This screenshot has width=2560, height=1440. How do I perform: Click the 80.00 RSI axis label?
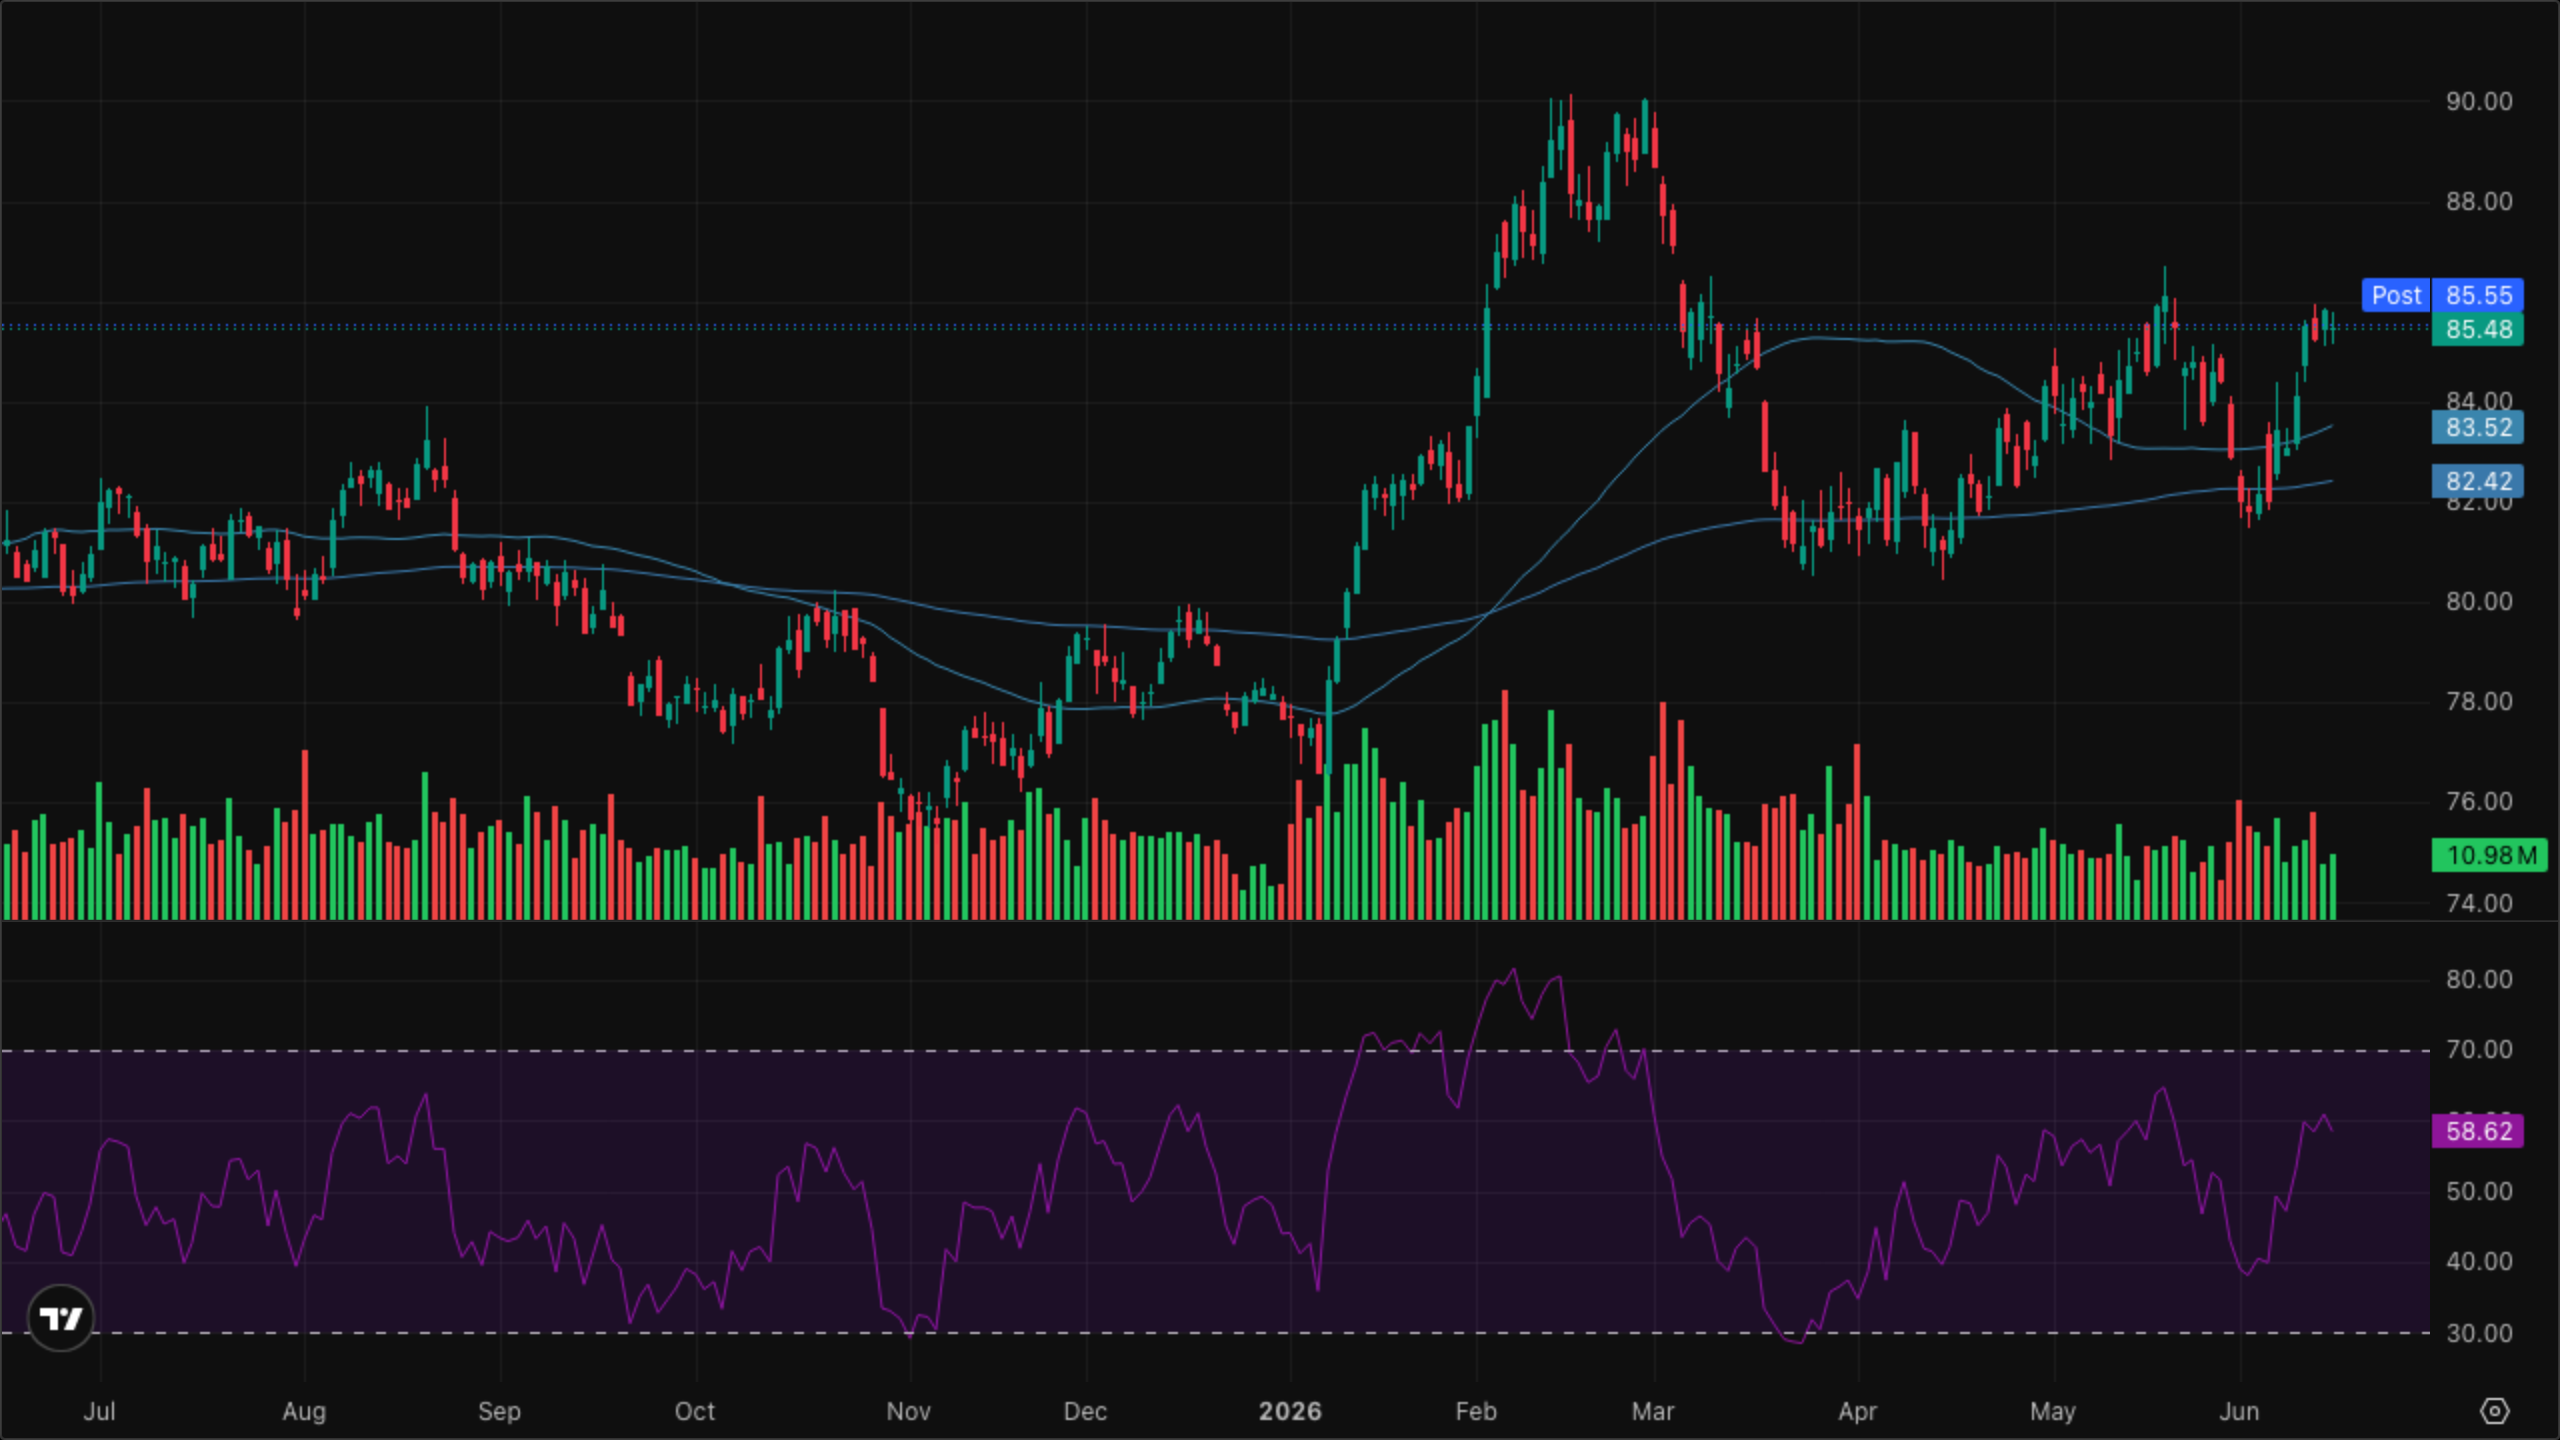(2479, 979)
